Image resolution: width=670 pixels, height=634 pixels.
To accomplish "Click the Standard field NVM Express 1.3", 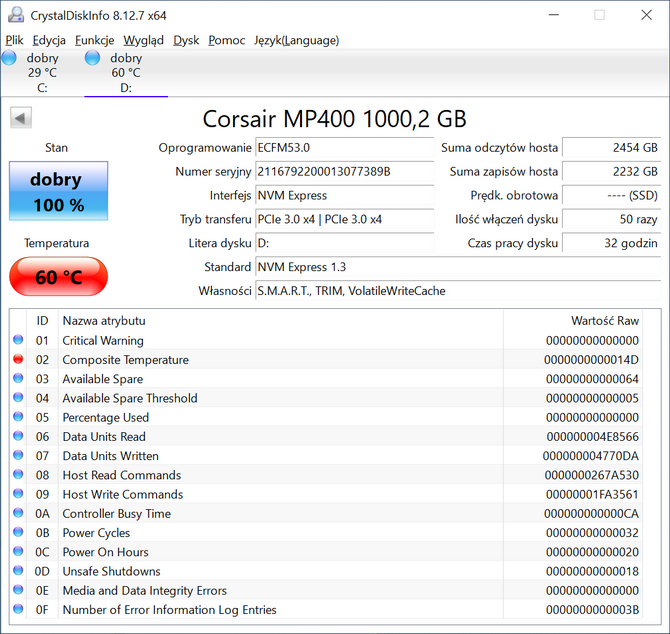I will coord(458,267).
